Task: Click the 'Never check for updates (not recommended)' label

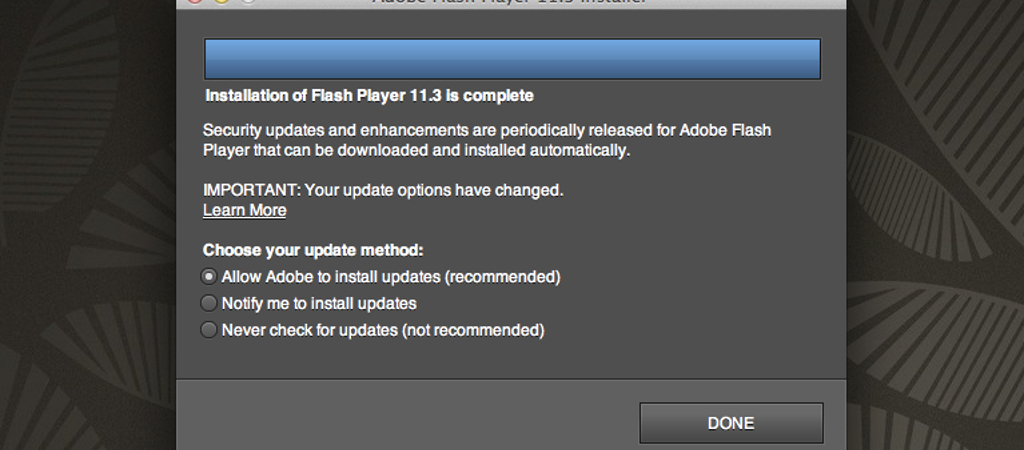Action: click(x=383, y=330)
